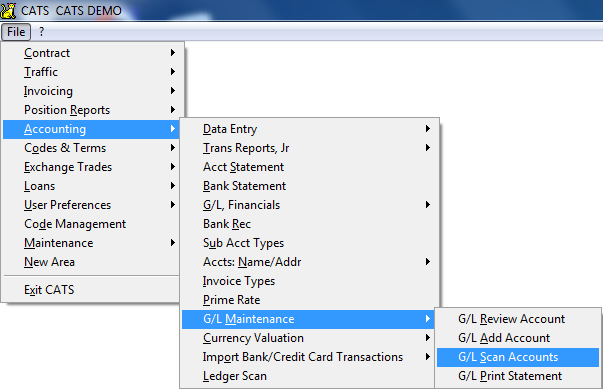Screen dimensions: 603x389
Task: Expand the arrow beside Currency Valuation
Action: [x=428, y=338]
